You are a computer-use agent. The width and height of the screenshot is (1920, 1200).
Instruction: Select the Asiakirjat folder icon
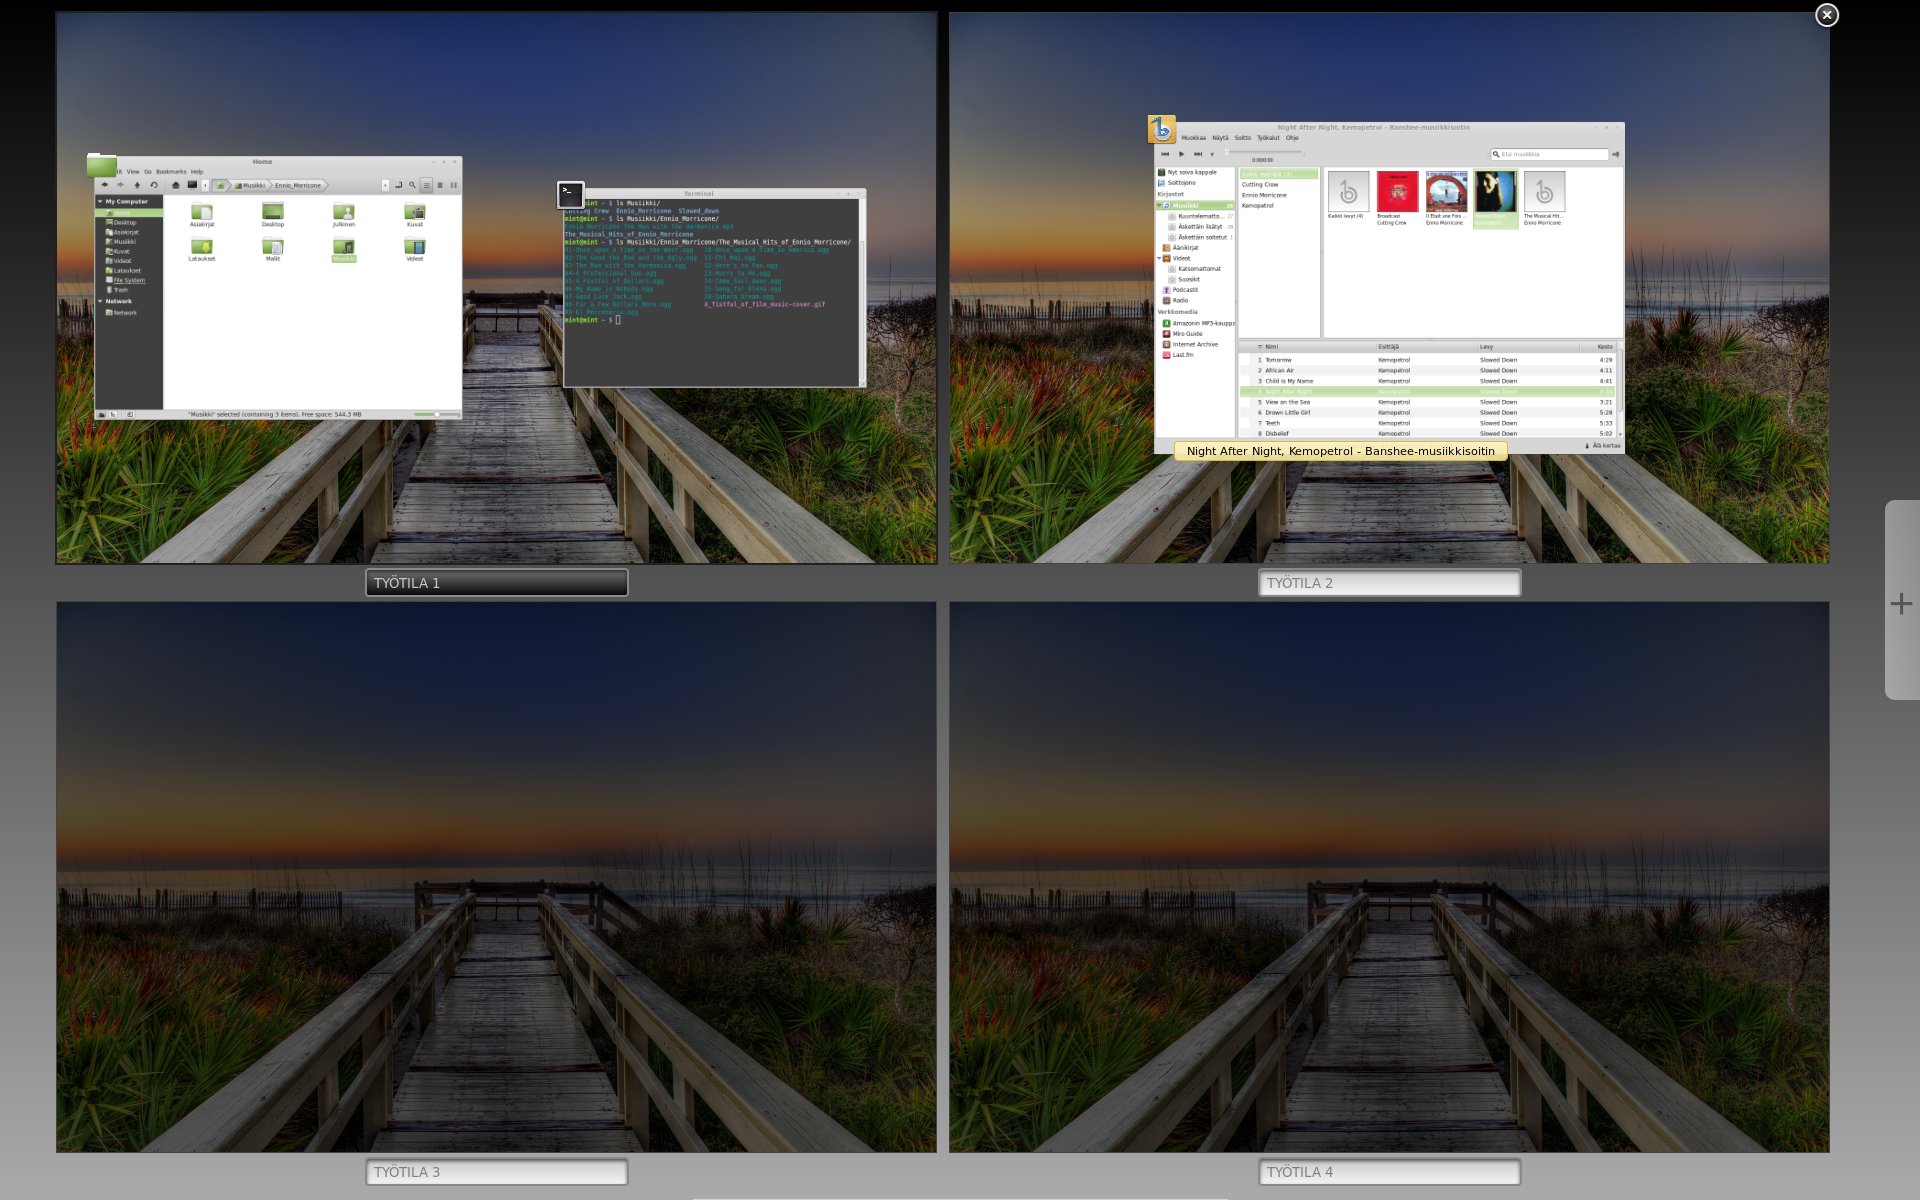point(202,212)
